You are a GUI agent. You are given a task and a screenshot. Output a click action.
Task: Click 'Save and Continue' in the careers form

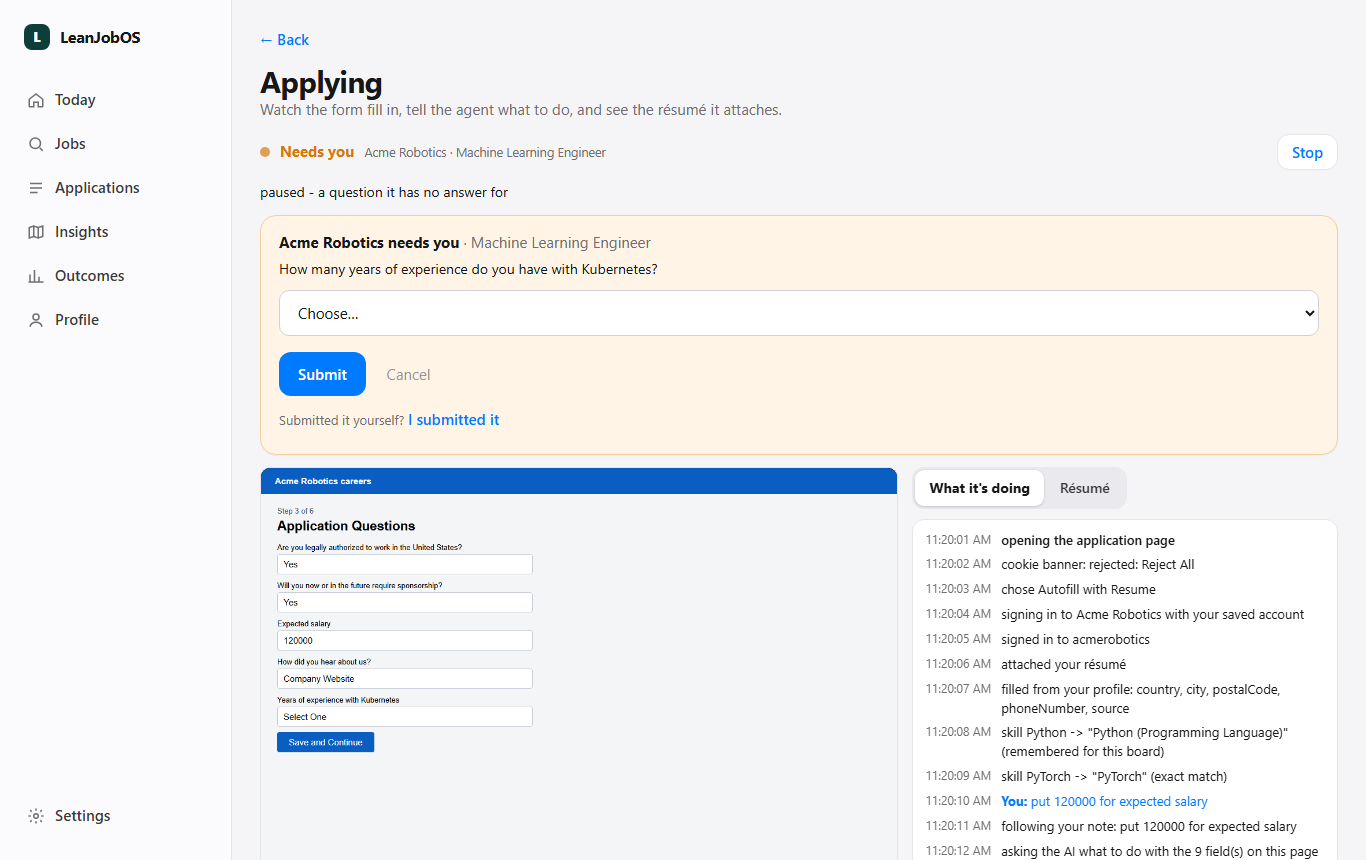coord(325,742)
